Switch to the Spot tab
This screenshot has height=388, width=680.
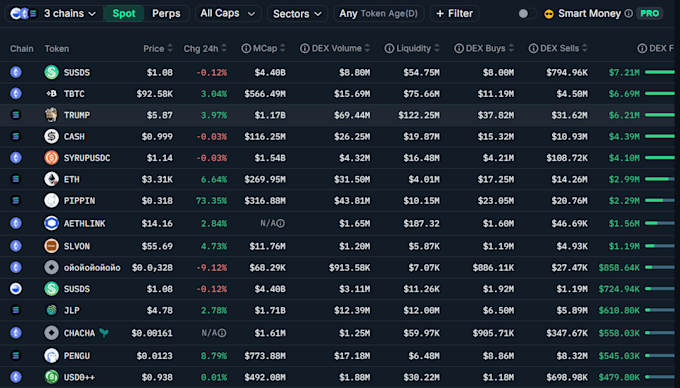124,13
